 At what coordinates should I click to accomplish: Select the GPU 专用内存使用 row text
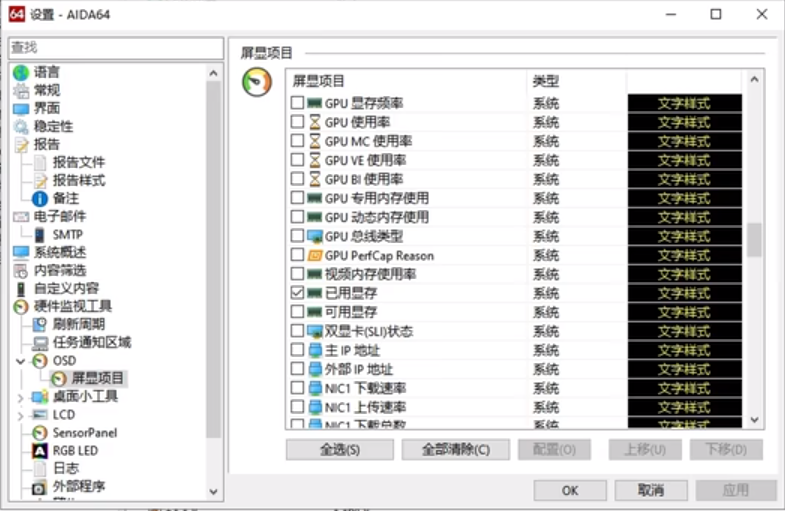376,198
